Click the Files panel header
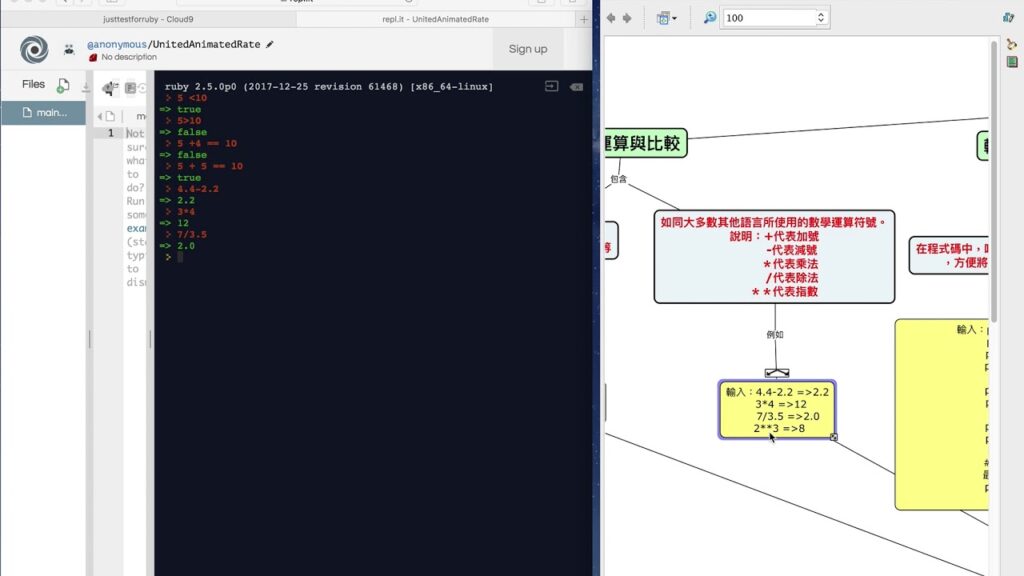The height and width of the screenshot is (576, 1024). click(x=33, y=84)
